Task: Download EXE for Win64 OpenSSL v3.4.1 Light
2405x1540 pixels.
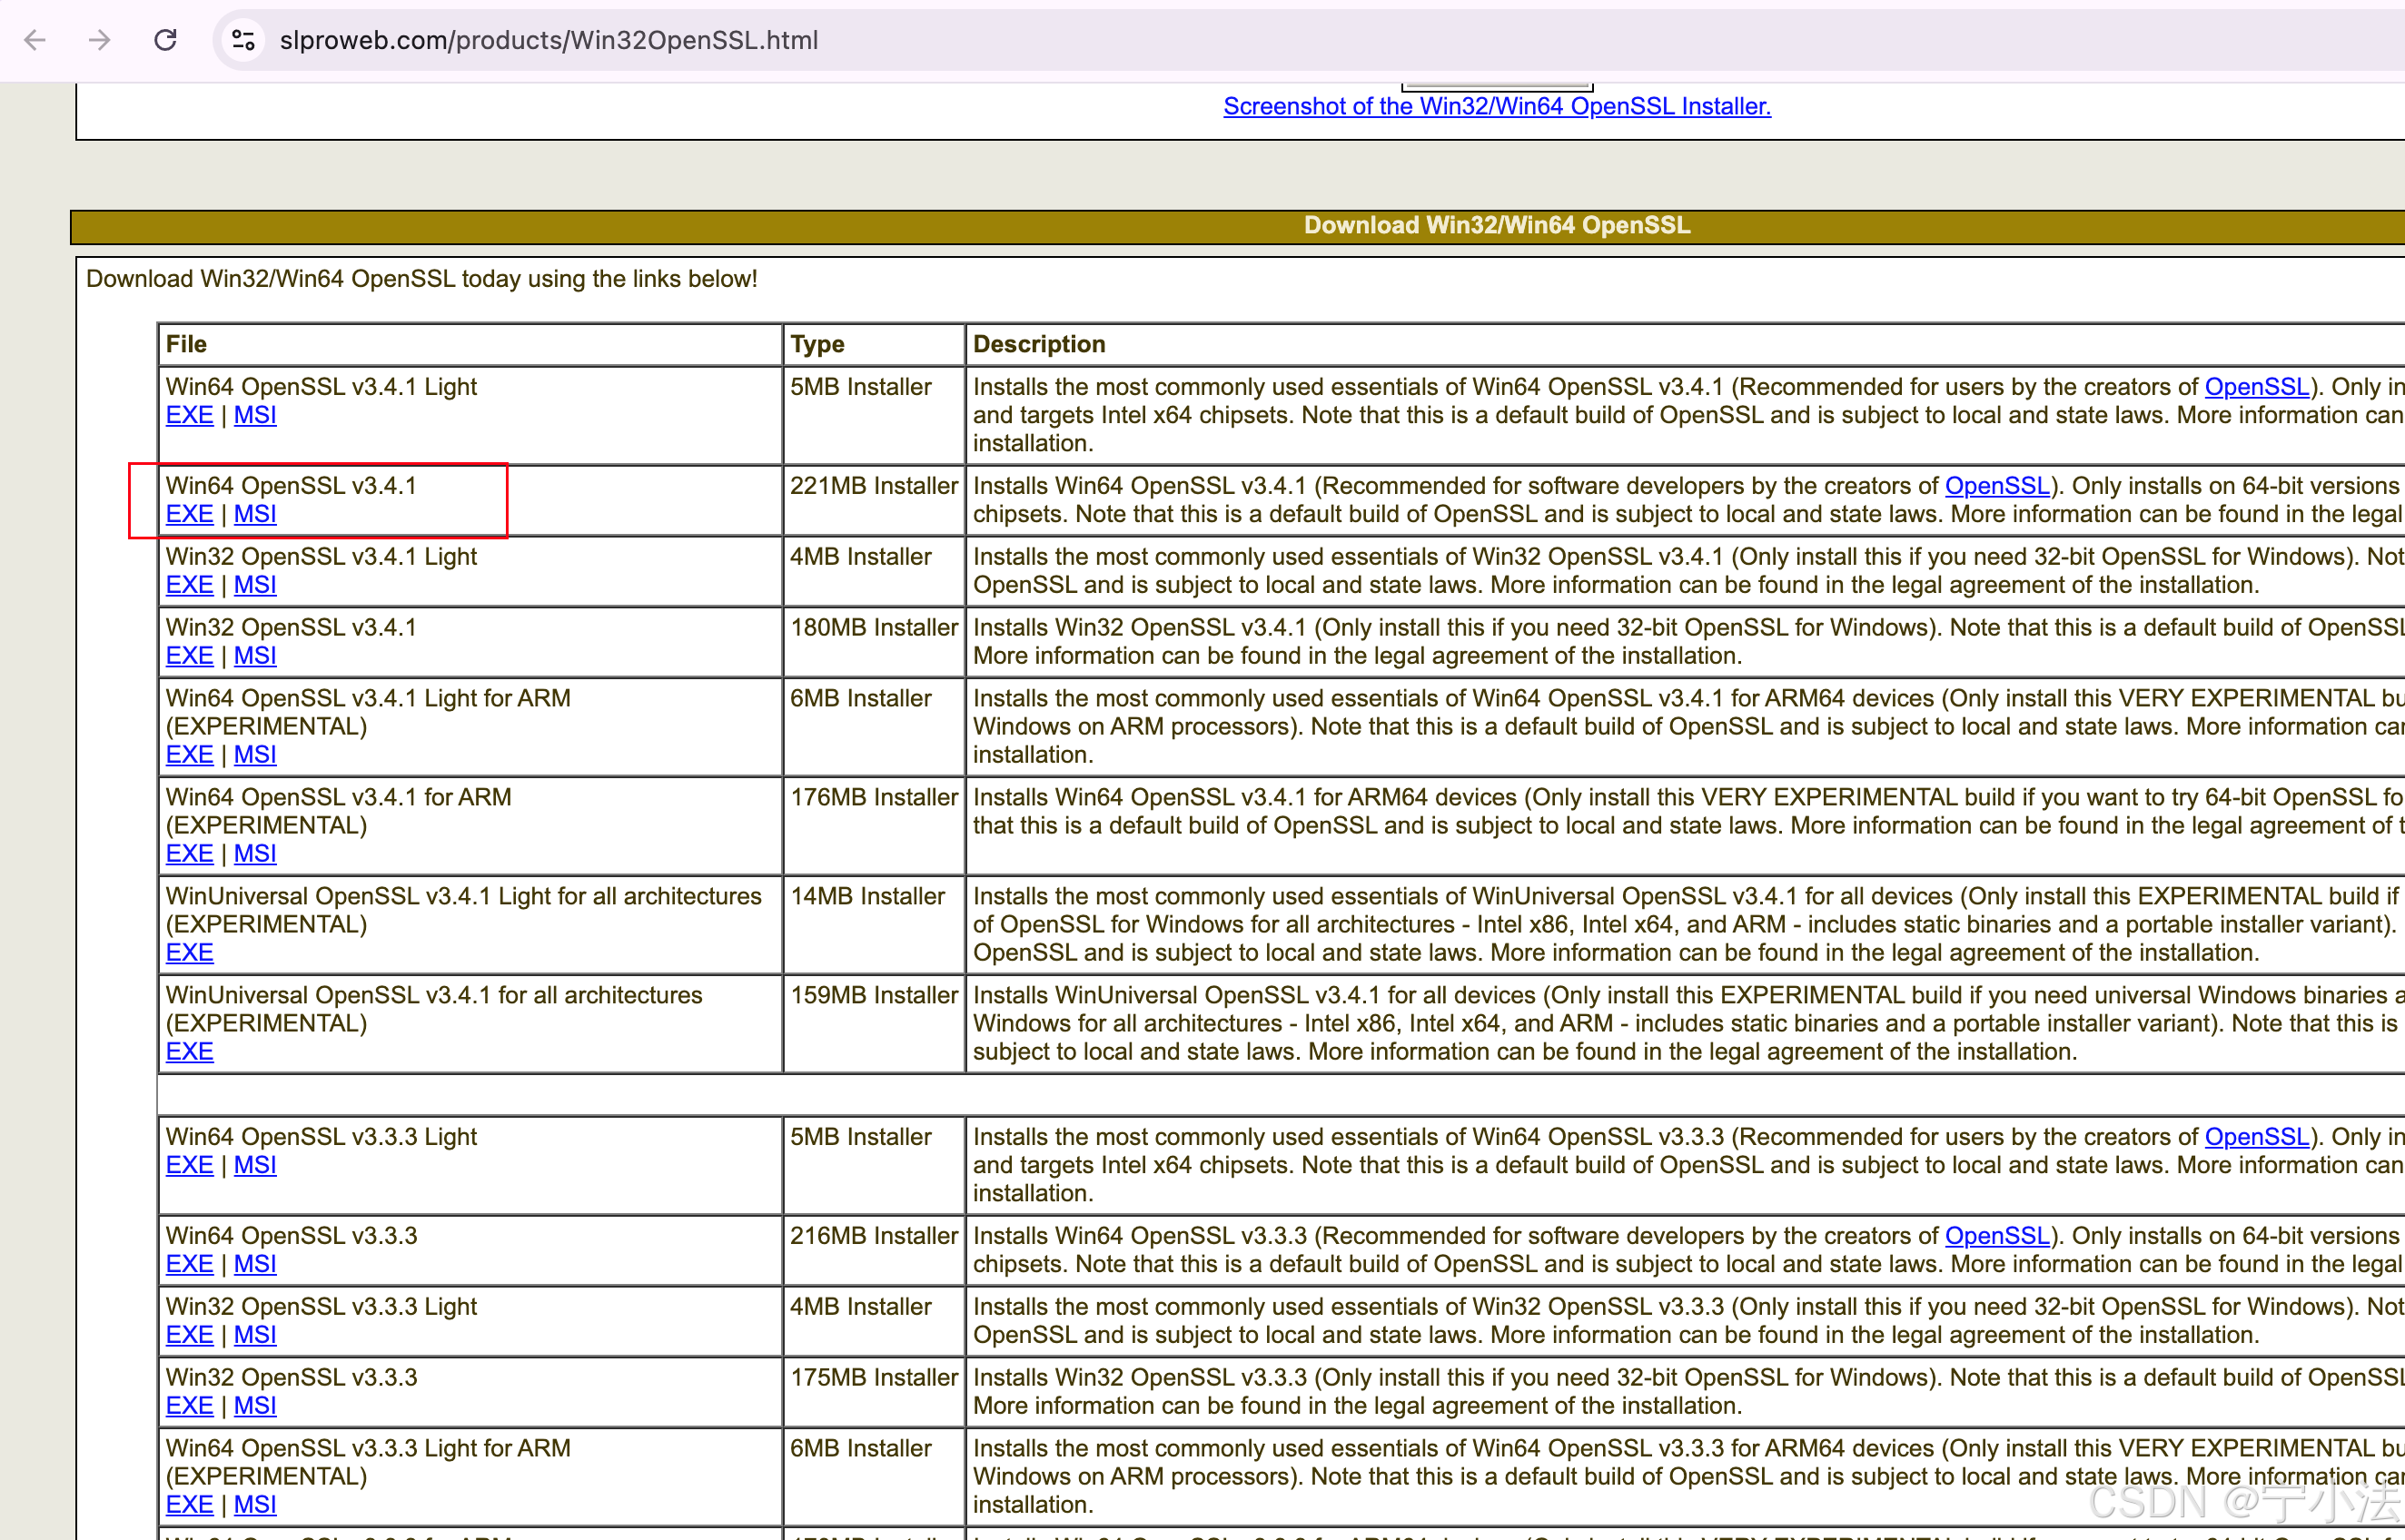Action: tap(189, 415)
